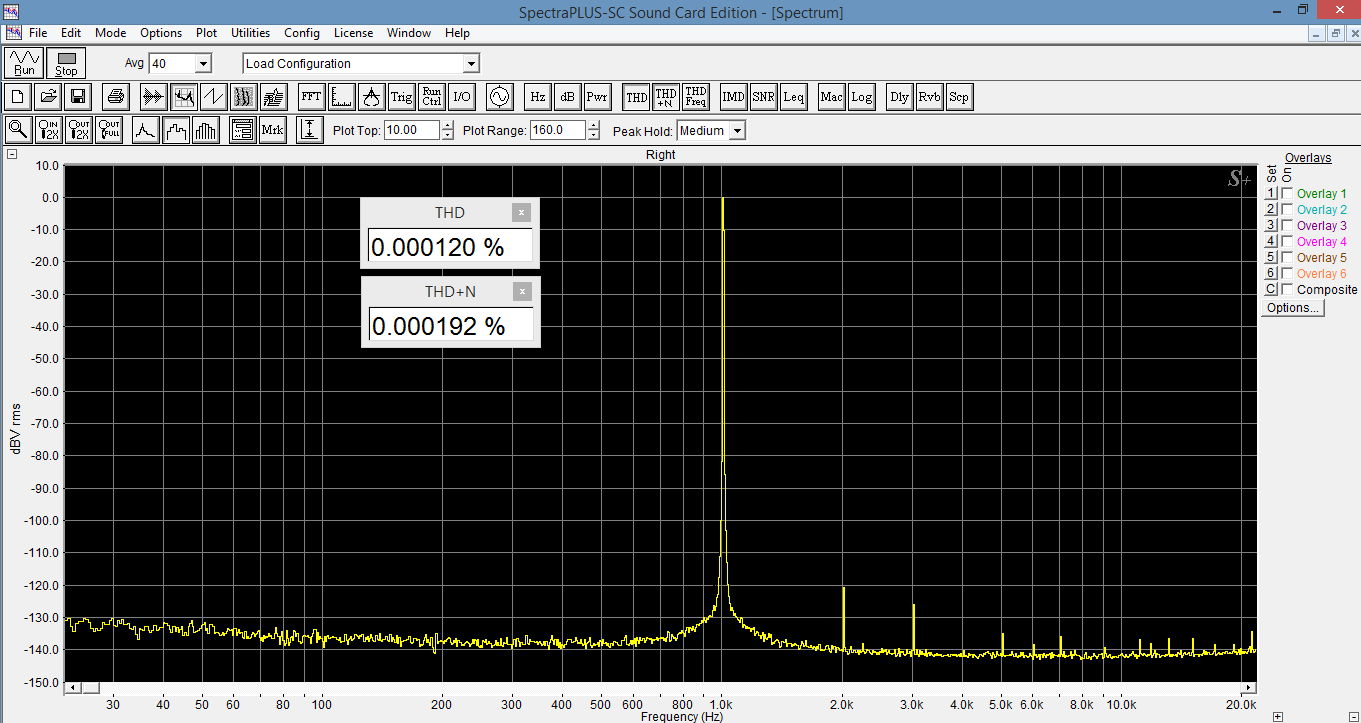Click the dB peak amplitude button

coord(567,97)
